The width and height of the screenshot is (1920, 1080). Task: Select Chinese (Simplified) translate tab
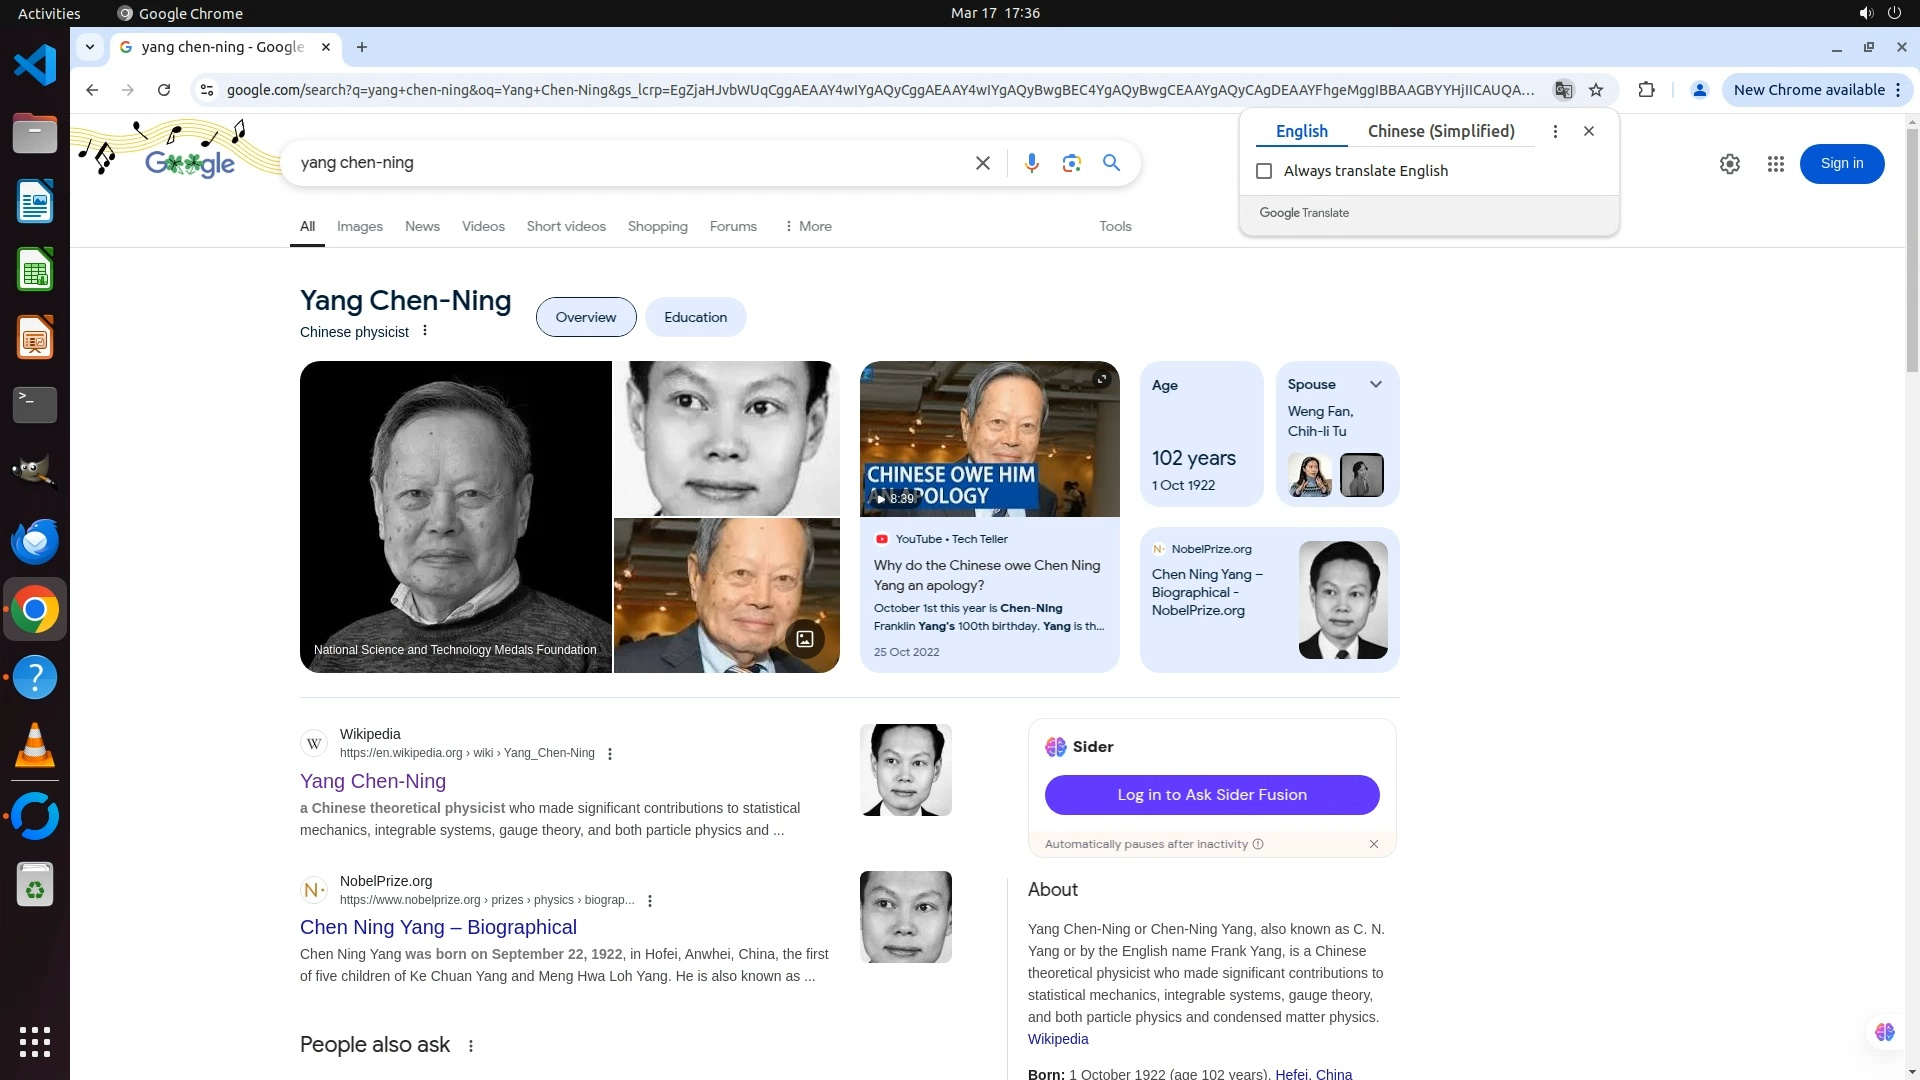(x=1440, y=131)
